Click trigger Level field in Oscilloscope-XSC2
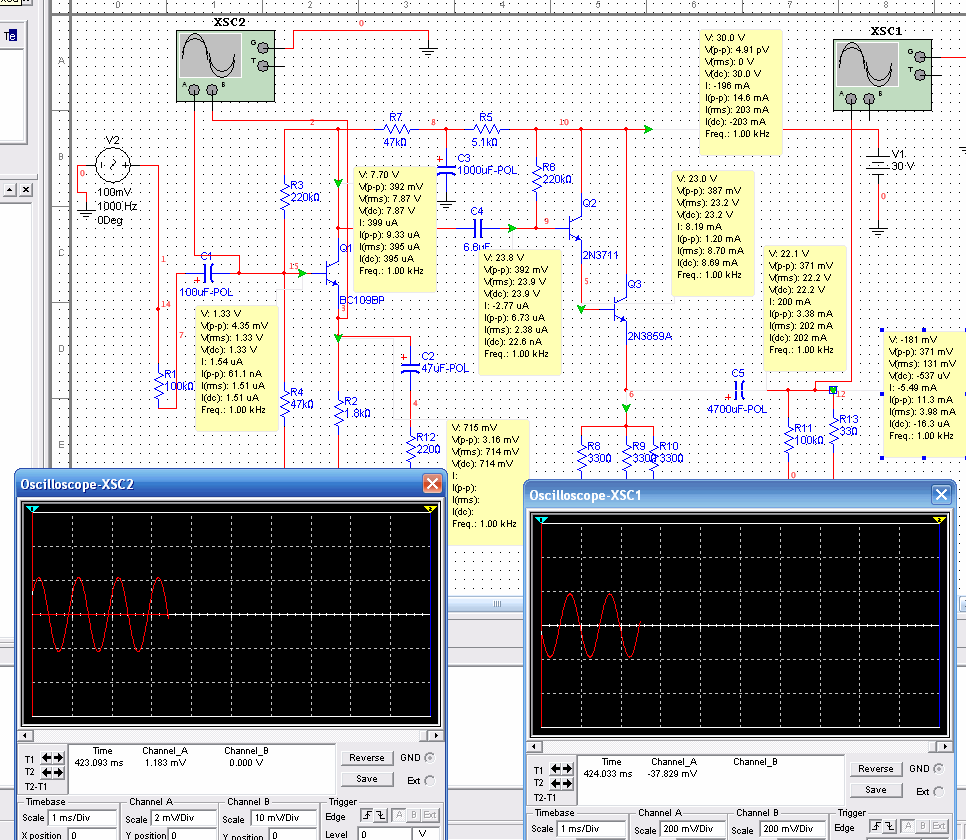 [x=384, y=834]
